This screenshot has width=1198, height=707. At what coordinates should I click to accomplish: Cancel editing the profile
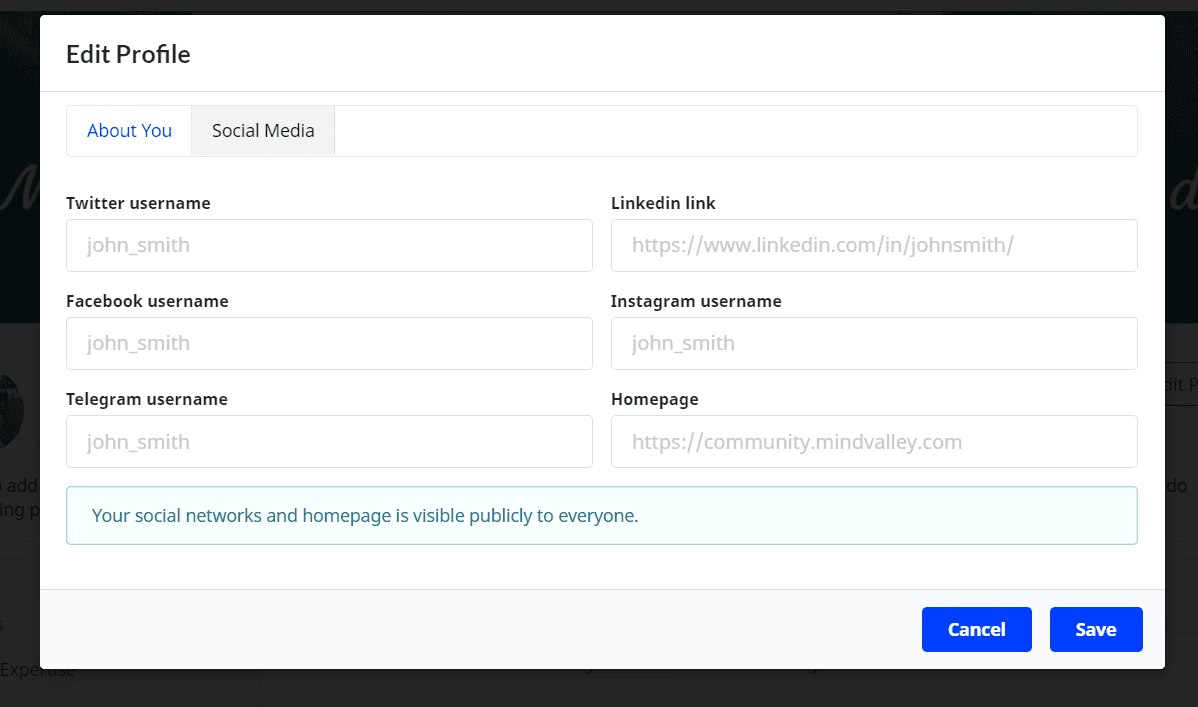pyautogui.click(x=976, y=630)
